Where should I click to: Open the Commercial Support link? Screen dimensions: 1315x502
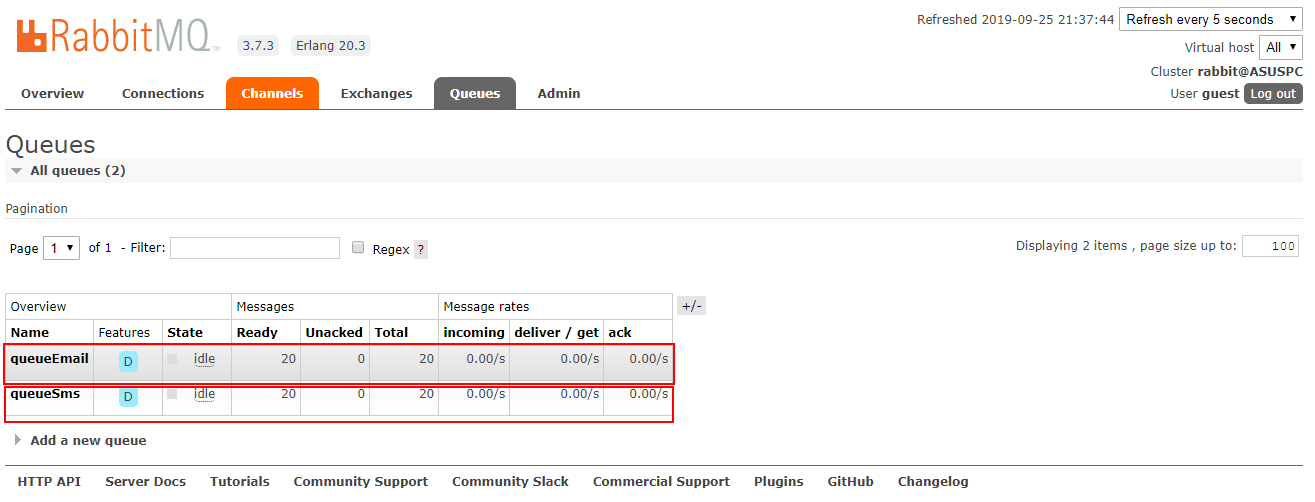[661, 482]
